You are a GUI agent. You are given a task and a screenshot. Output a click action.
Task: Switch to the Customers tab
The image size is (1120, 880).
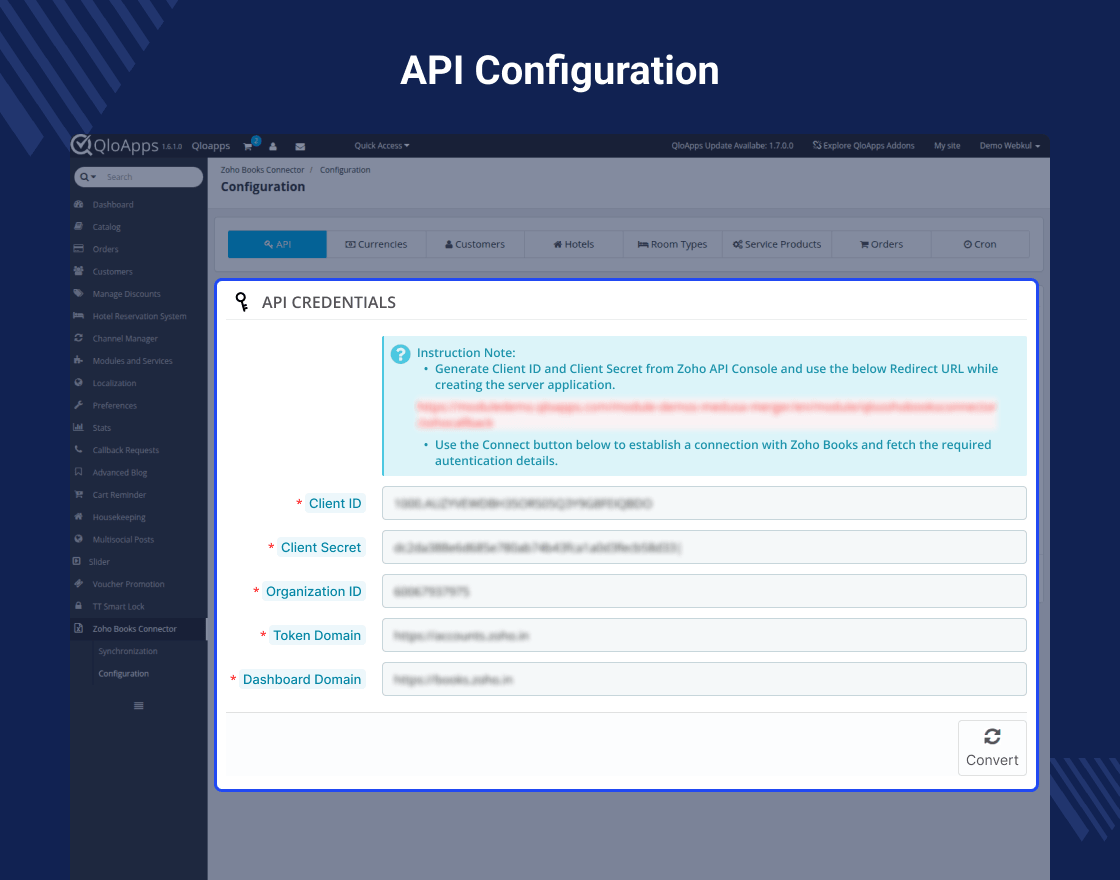click(475, 244)
